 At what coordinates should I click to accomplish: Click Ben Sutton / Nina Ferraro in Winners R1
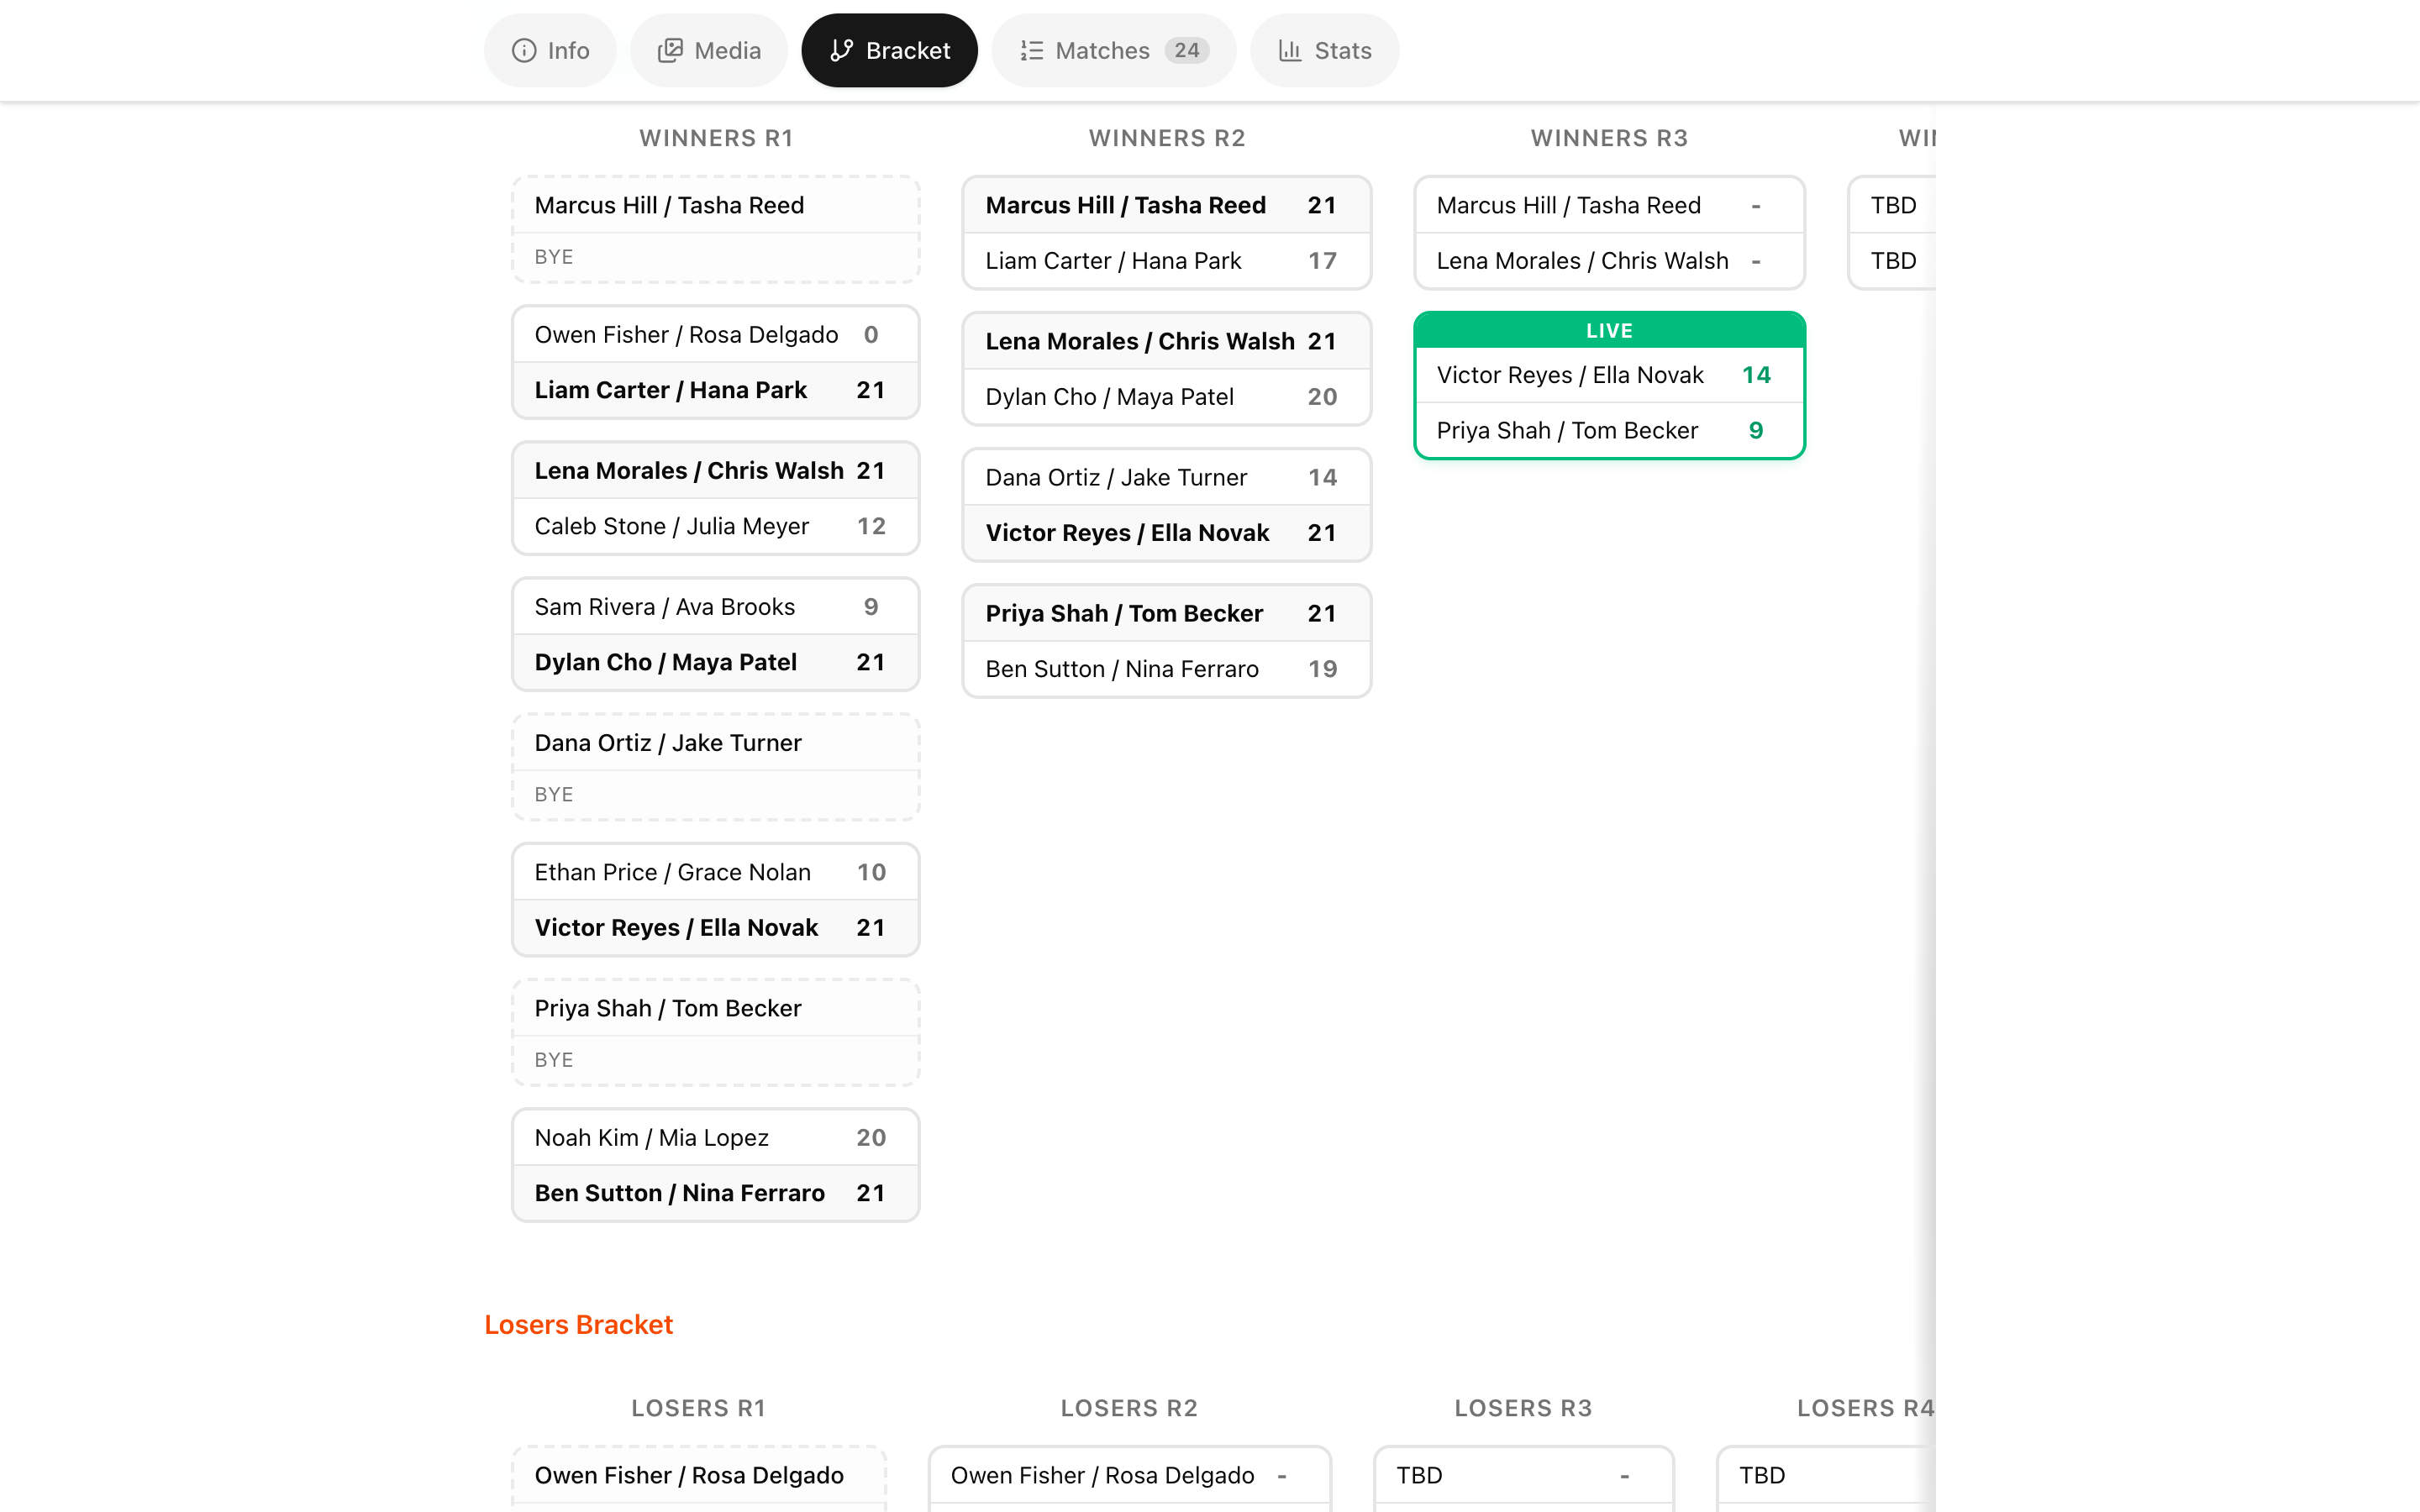[x=715, y=1193]
